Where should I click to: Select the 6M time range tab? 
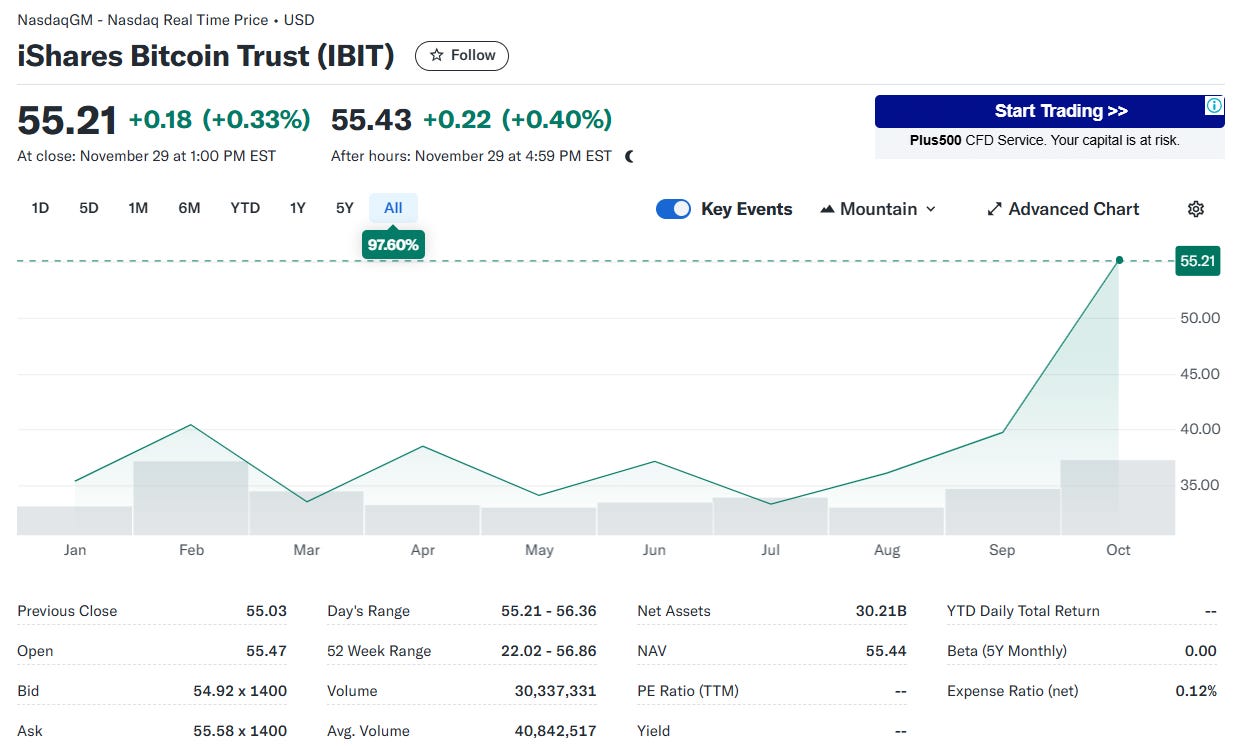pos(189,208)
